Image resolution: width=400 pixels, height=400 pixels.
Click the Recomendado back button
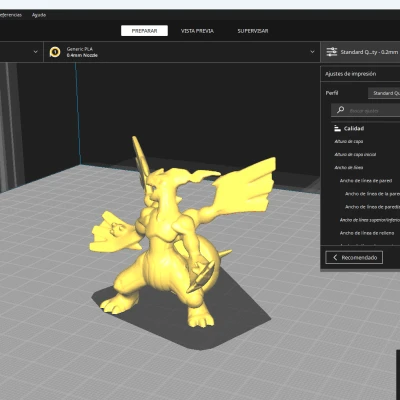(x=354, y=257)
